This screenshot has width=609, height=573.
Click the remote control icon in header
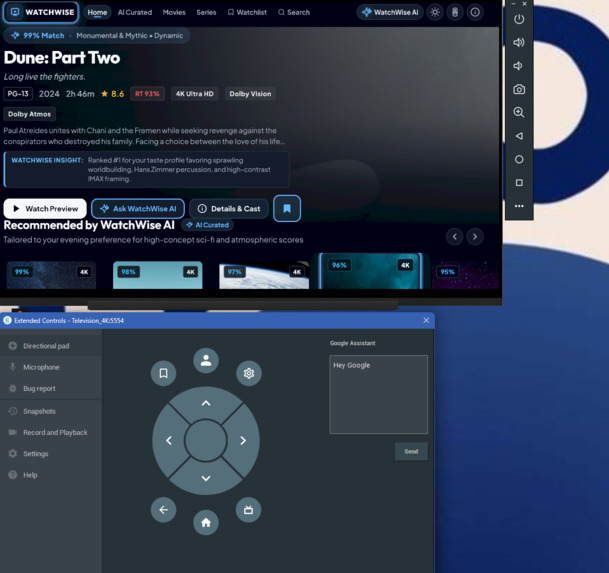[455, 12]
